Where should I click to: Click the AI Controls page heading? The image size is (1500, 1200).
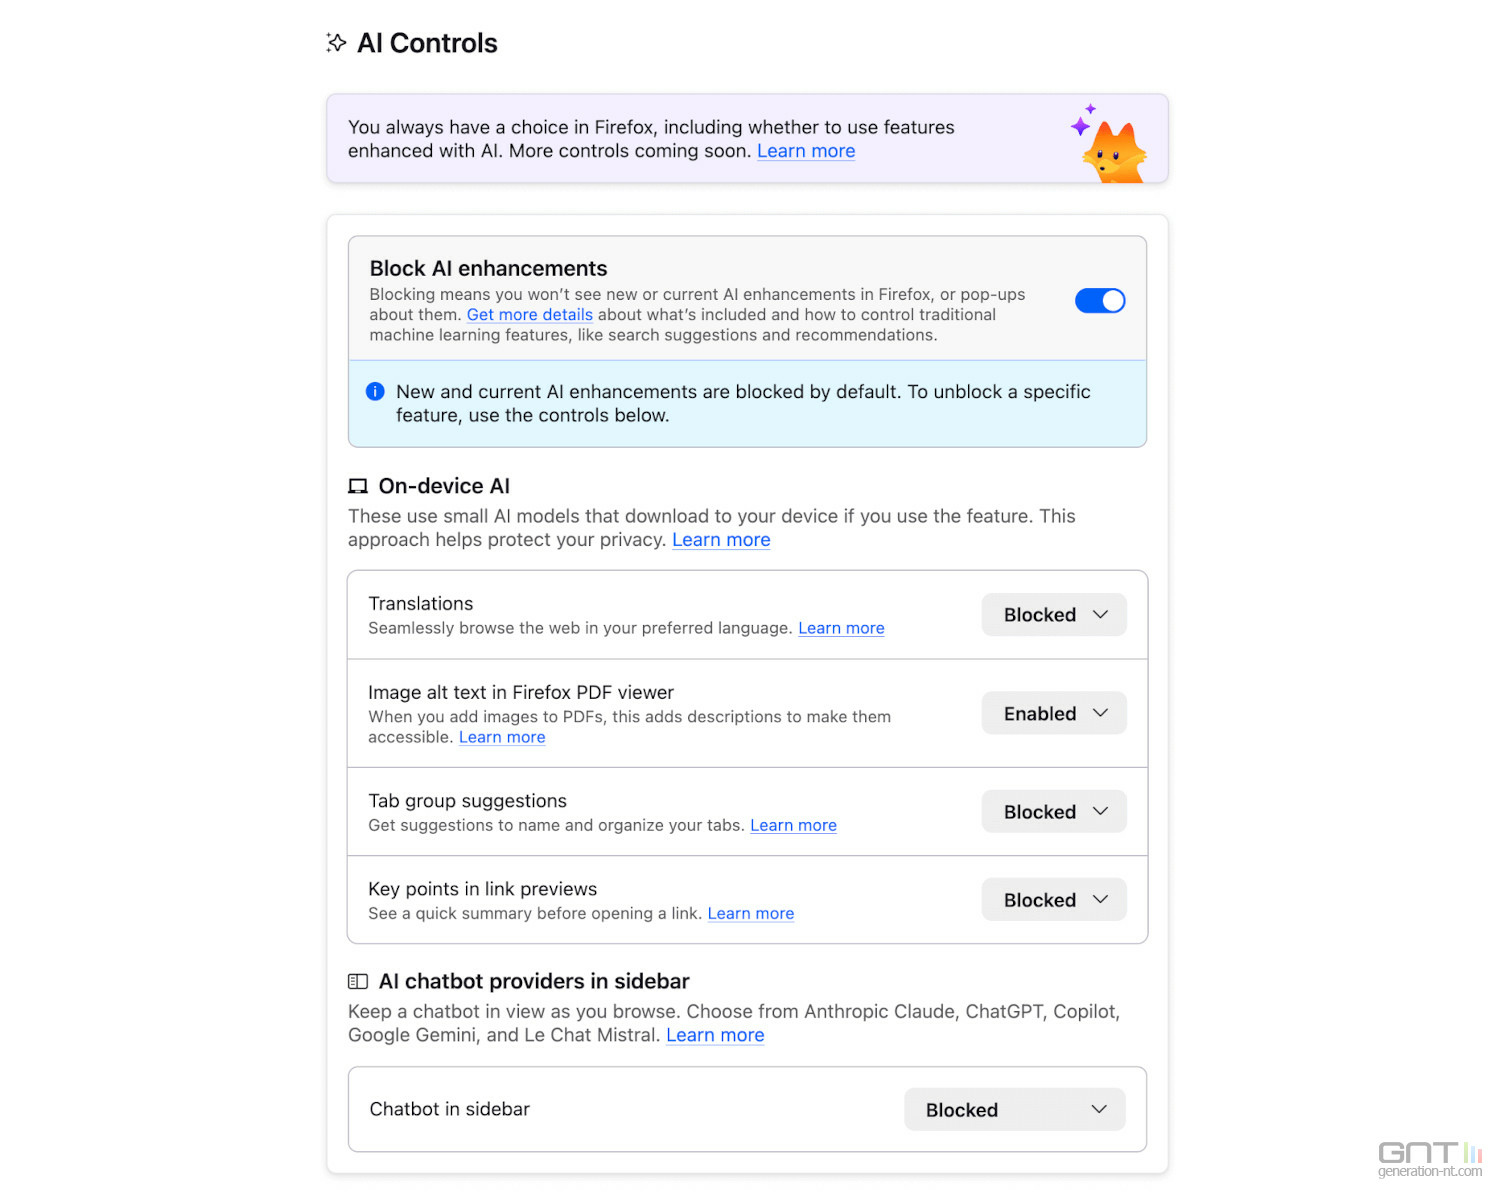pyautogui.click(x=427, y=43)
